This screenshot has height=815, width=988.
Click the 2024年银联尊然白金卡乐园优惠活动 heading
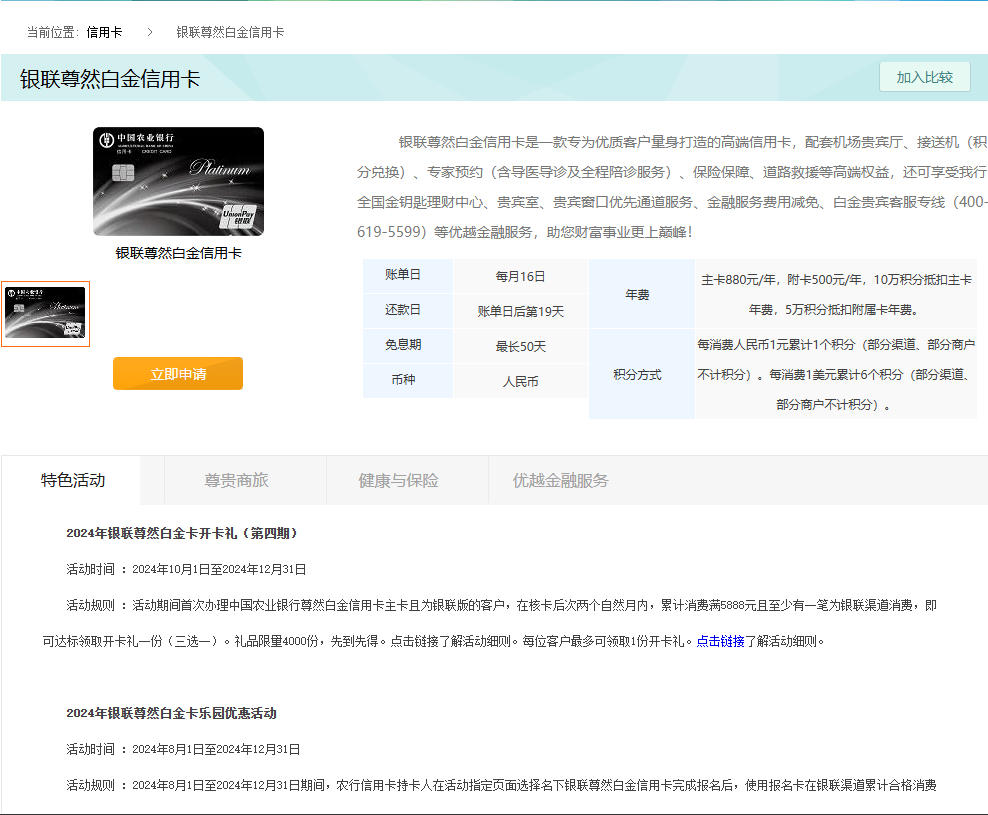point(171,713)
